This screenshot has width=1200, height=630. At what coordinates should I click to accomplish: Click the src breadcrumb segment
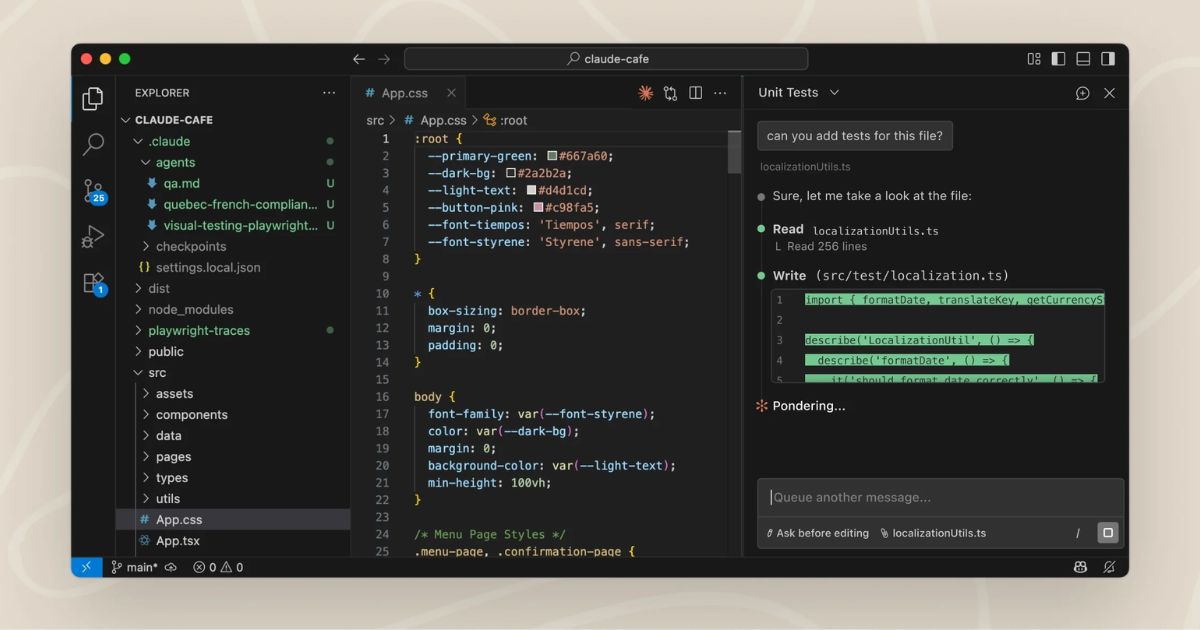(x=375, y=120)
